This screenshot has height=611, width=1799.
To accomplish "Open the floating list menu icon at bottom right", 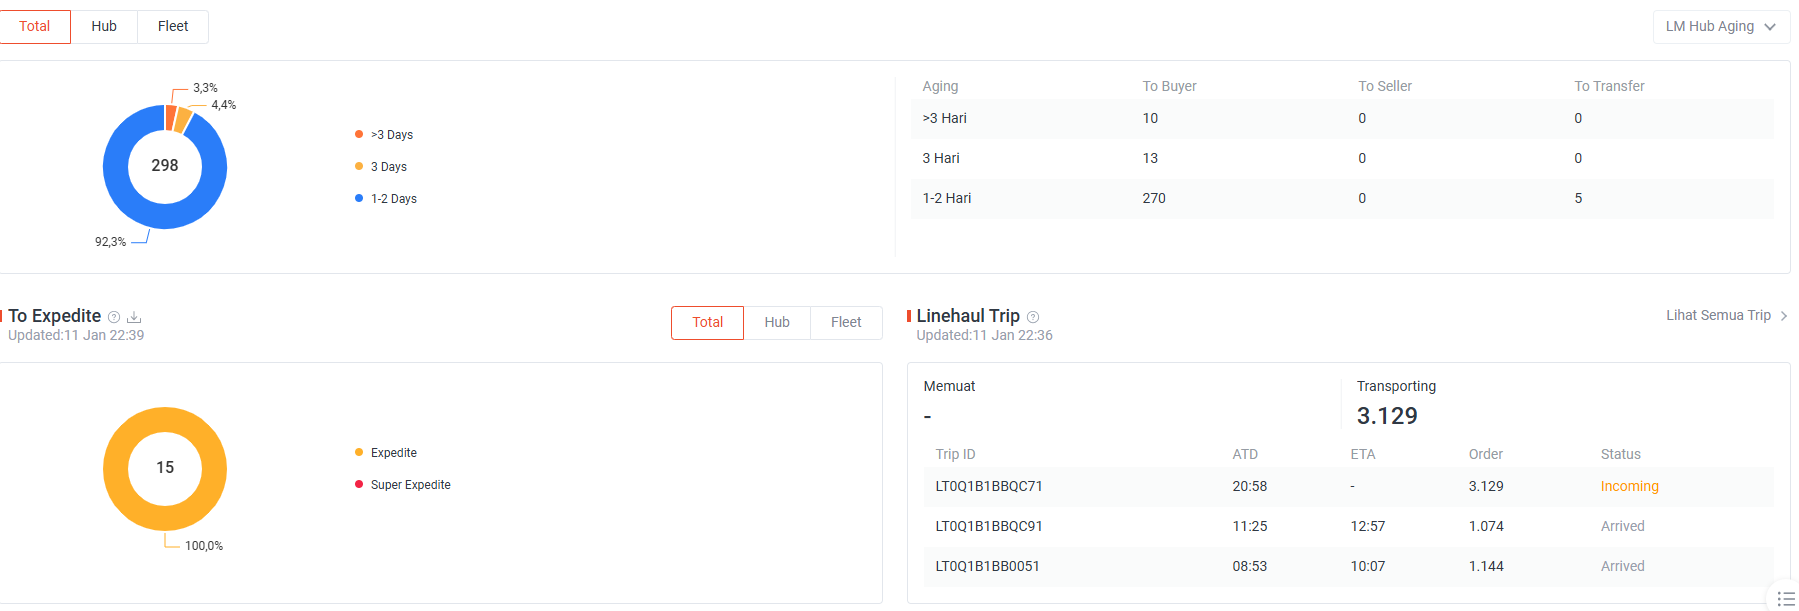I will 1786,598.
